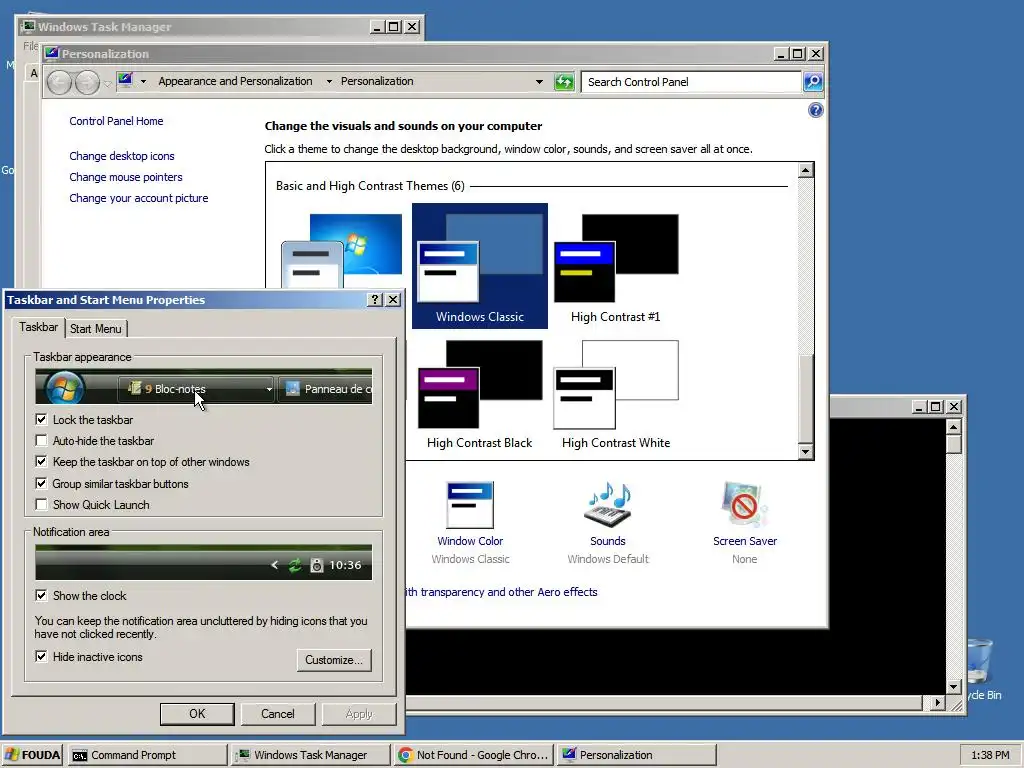Viewport: 1024px width, 768px height.
Task: Click the themes list scroll up arrow
Action: click(x=806, y=170)
